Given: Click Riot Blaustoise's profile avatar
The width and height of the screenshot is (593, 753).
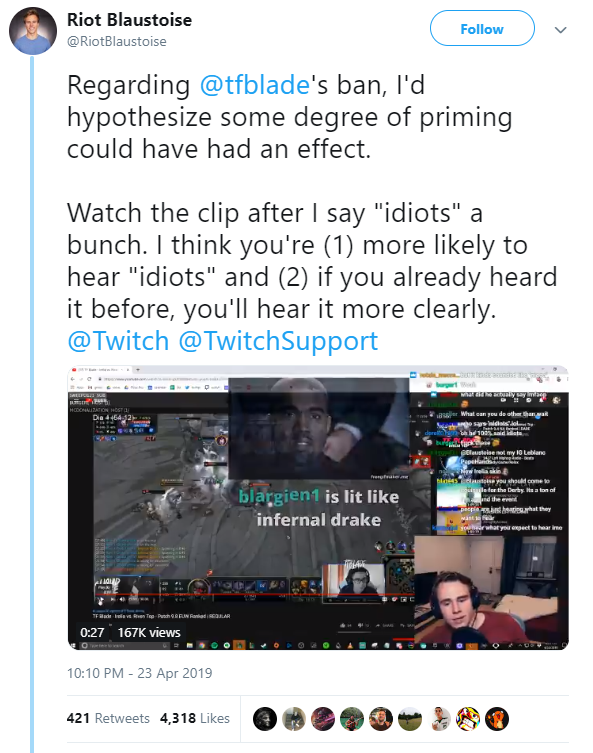Looking at the screenshot, I should pyautogui.click(x=33, y=31).
